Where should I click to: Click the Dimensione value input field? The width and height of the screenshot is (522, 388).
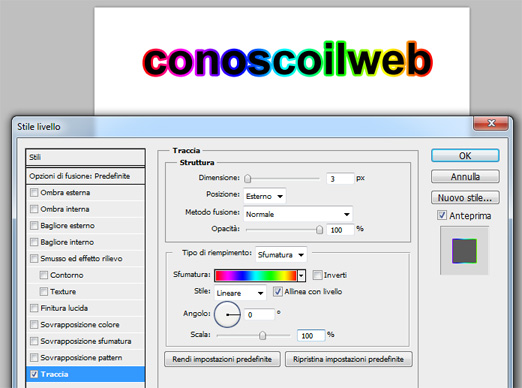click(x=340, y=179)
